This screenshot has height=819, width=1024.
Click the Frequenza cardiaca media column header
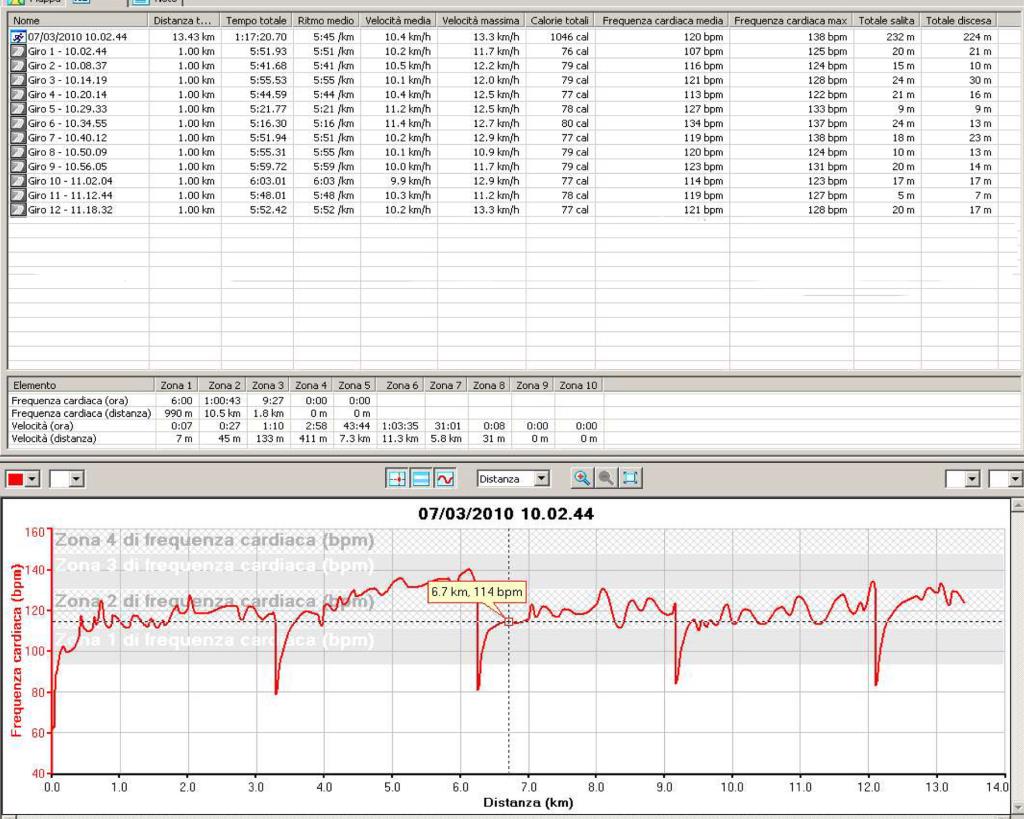[661, 20]
